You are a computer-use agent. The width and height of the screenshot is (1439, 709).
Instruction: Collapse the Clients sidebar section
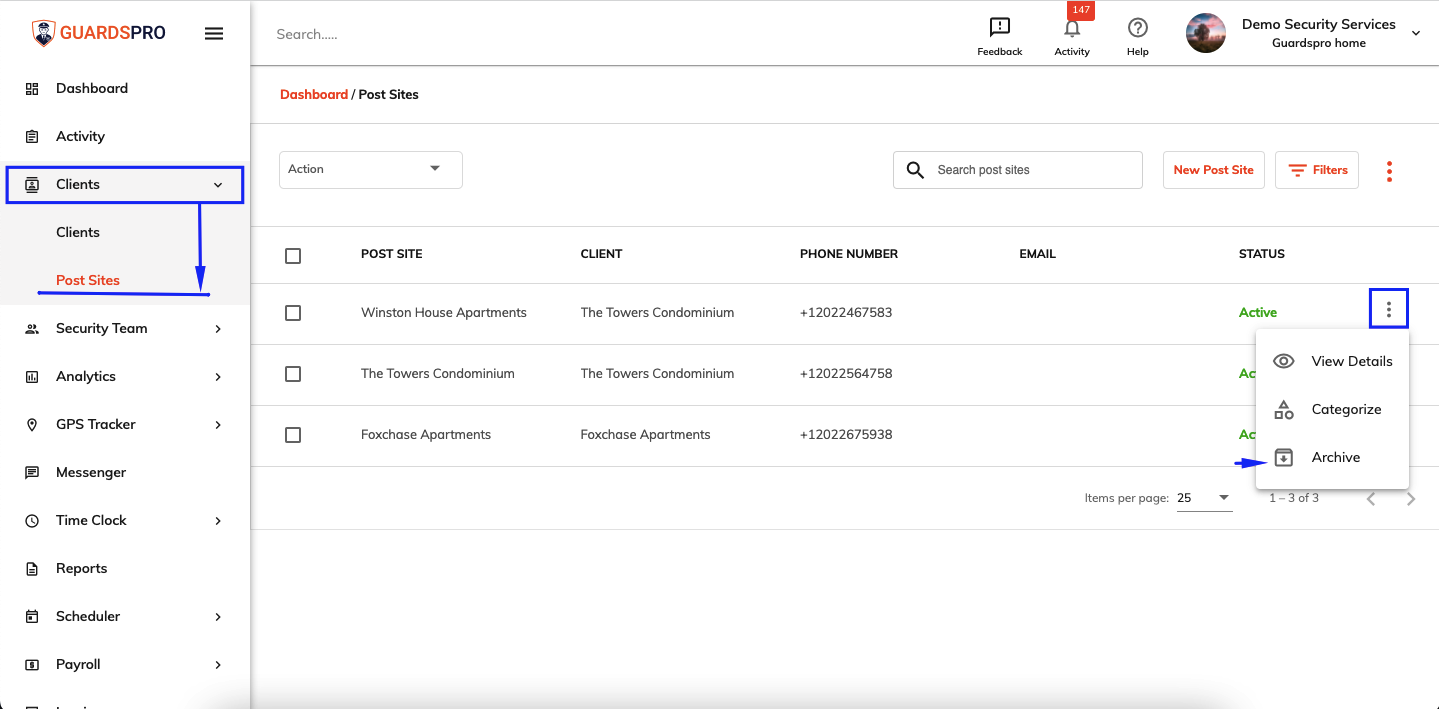tap(125, 184)
